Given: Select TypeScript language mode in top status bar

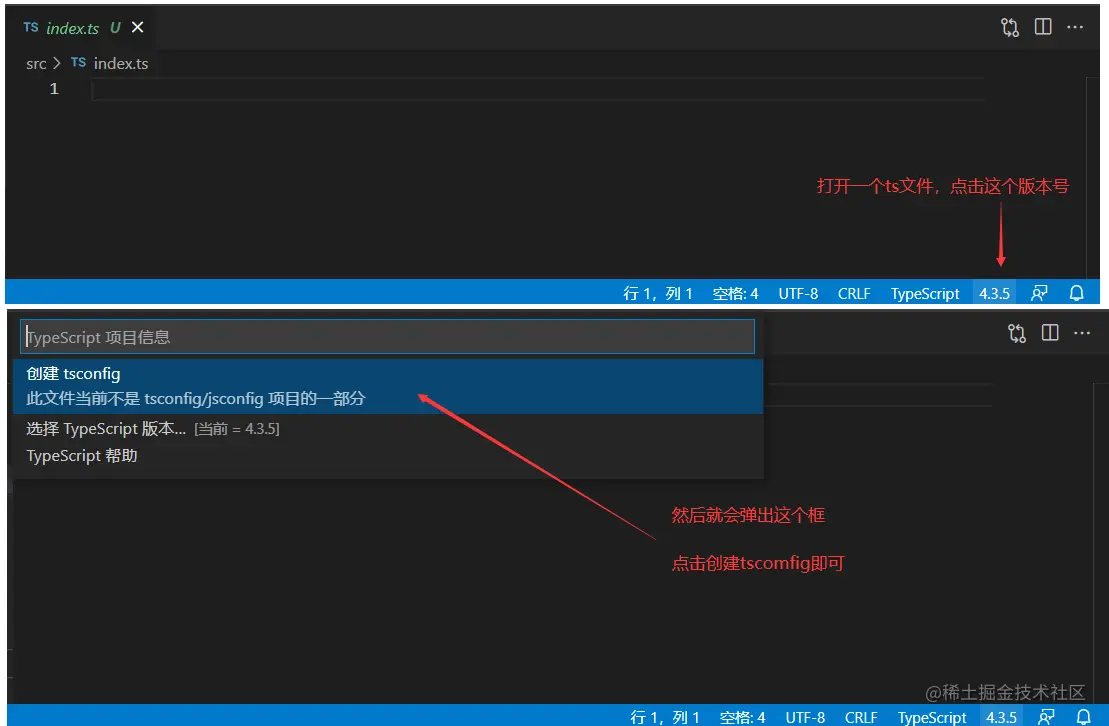Looking at the screenshot, I should [x=924, y=293].
